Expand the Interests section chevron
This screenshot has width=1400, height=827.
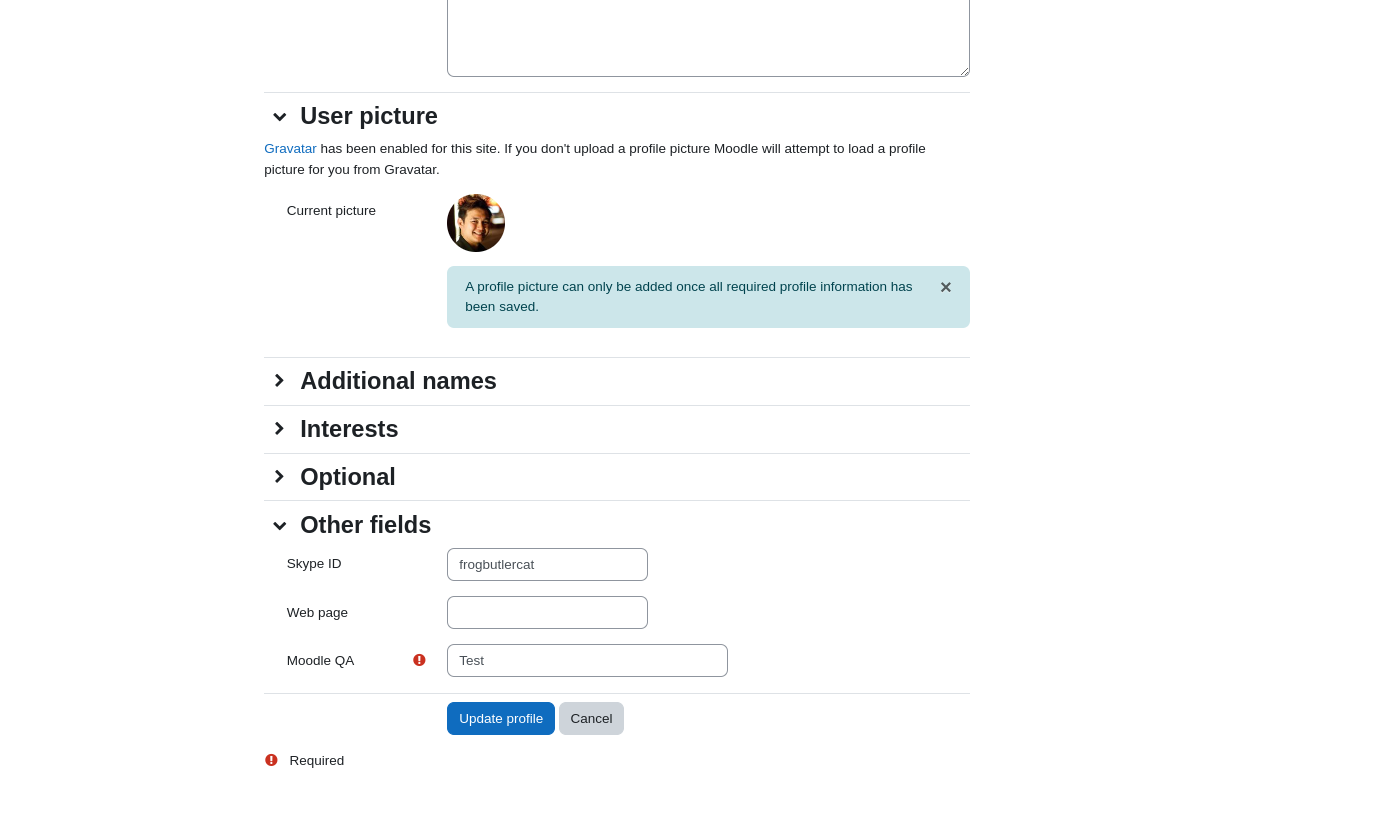(280, 429)
